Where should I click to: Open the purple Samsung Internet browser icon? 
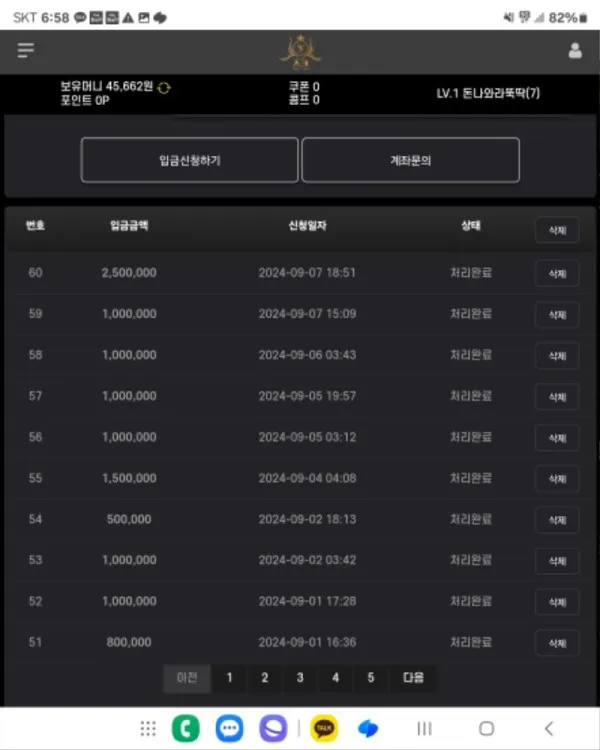(x=273, y=728)
